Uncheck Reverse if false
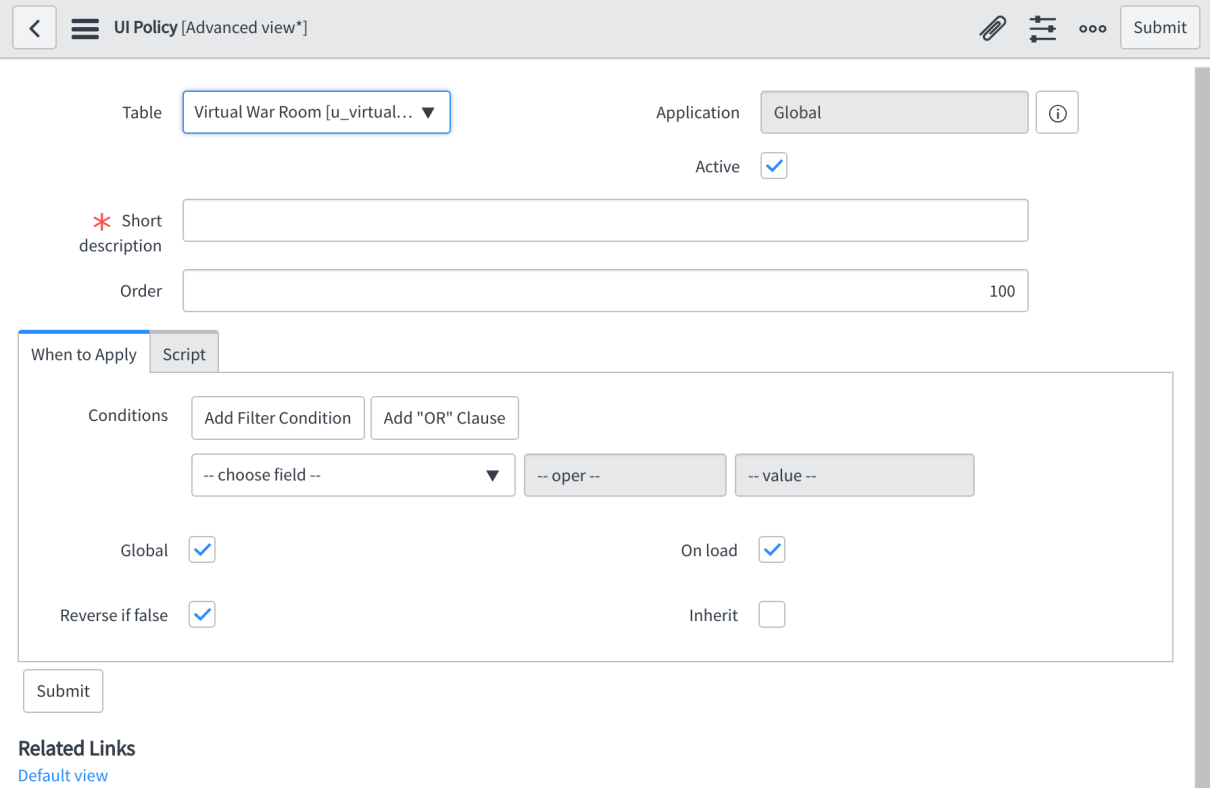 point(201,614)
